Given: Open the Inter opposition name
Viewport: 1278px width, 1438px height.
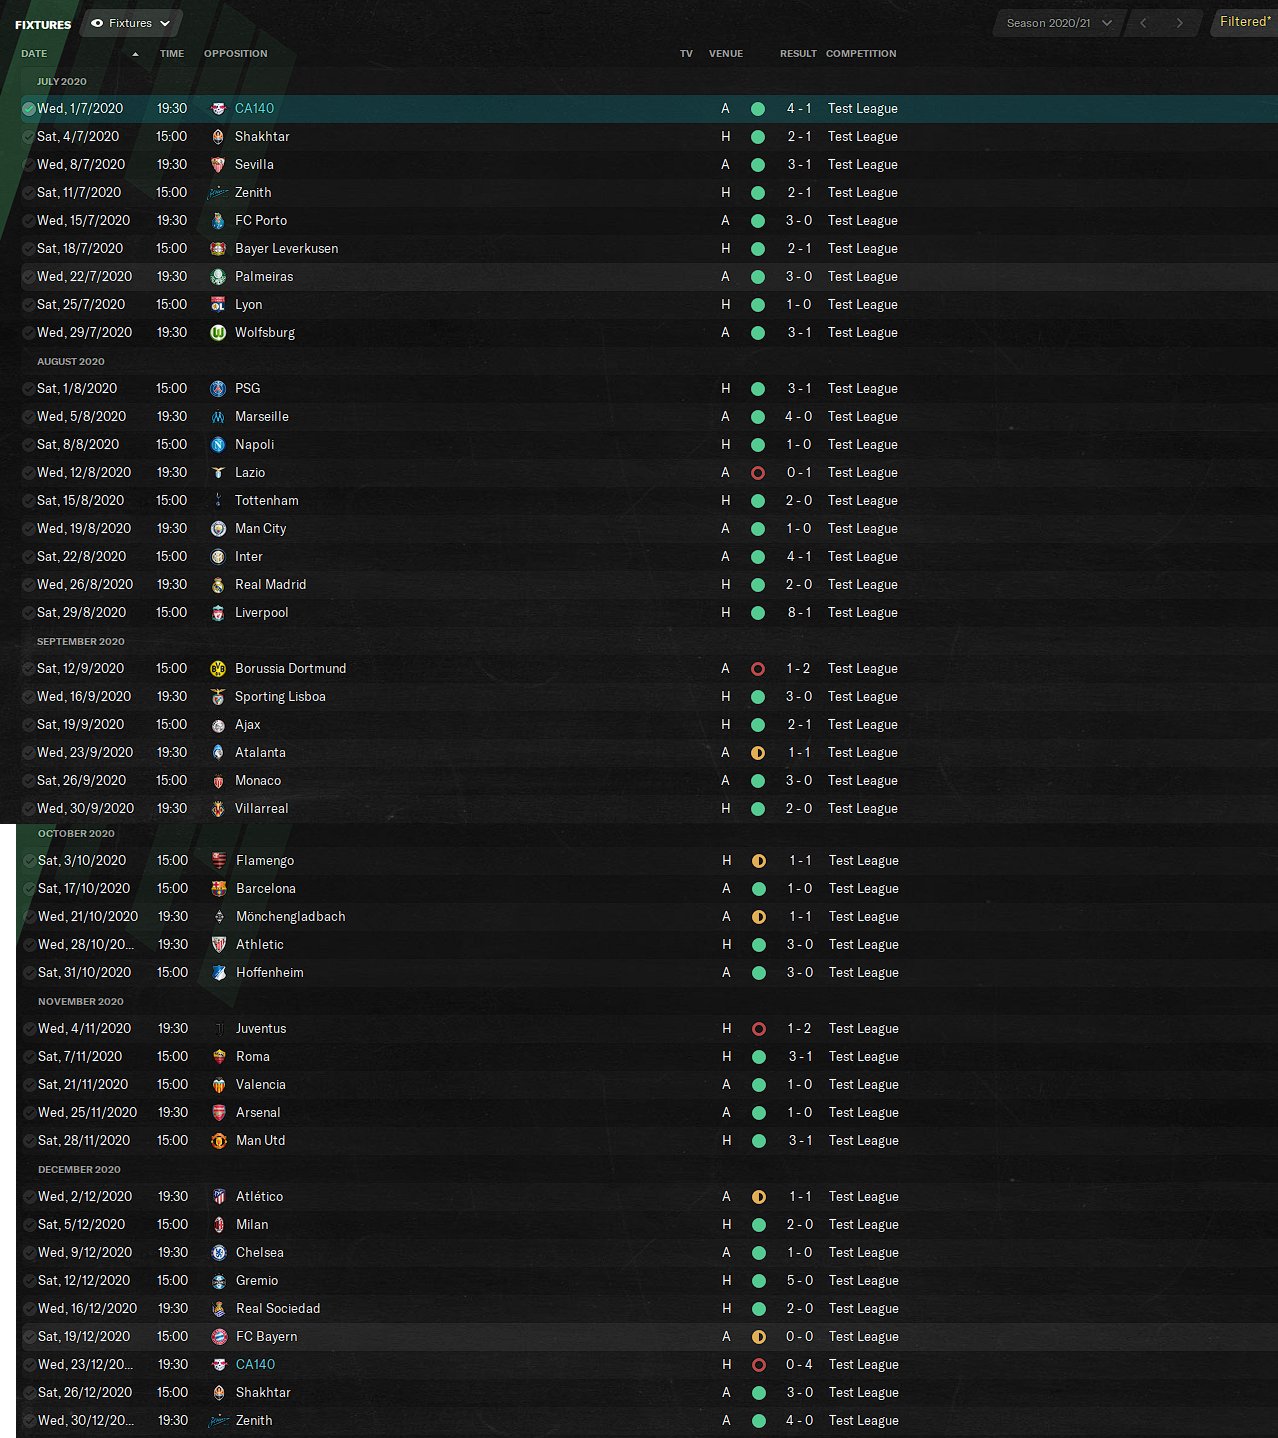Looking at the screenshot, I should pos(249,556).
